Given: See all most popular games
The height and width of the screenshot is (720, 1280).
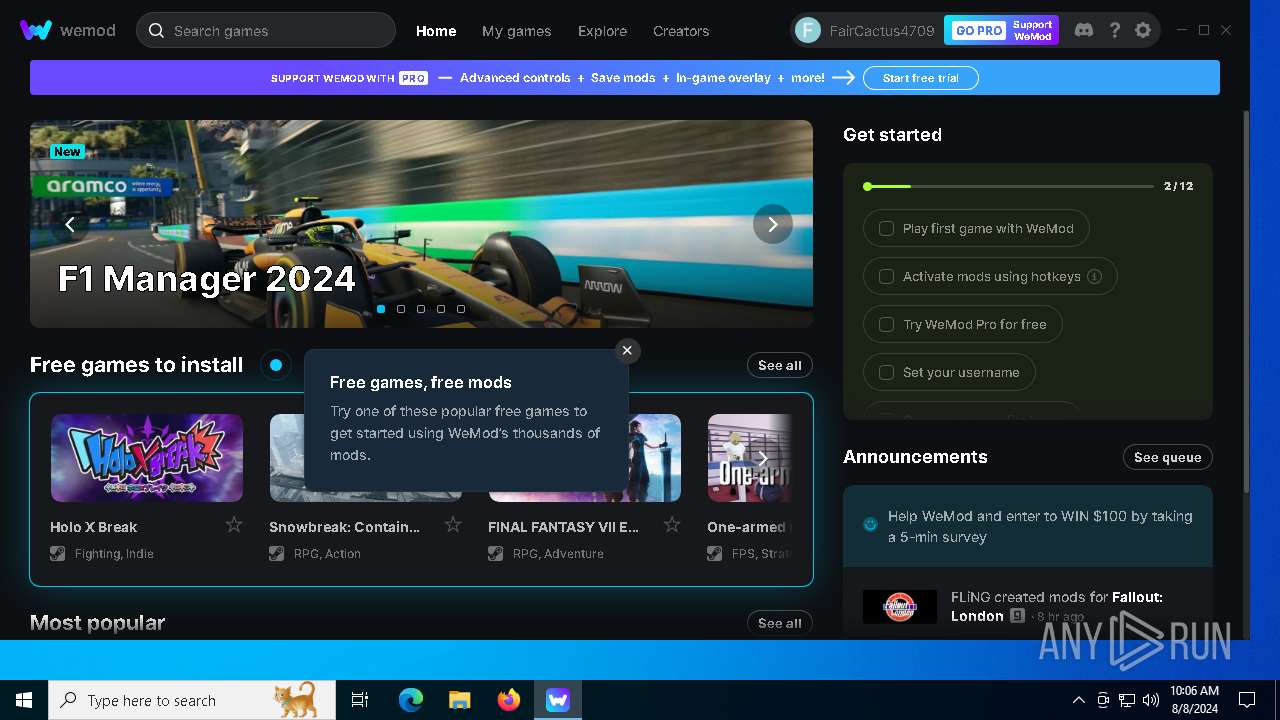Looking at the screenshot, I should coord(780,623).
